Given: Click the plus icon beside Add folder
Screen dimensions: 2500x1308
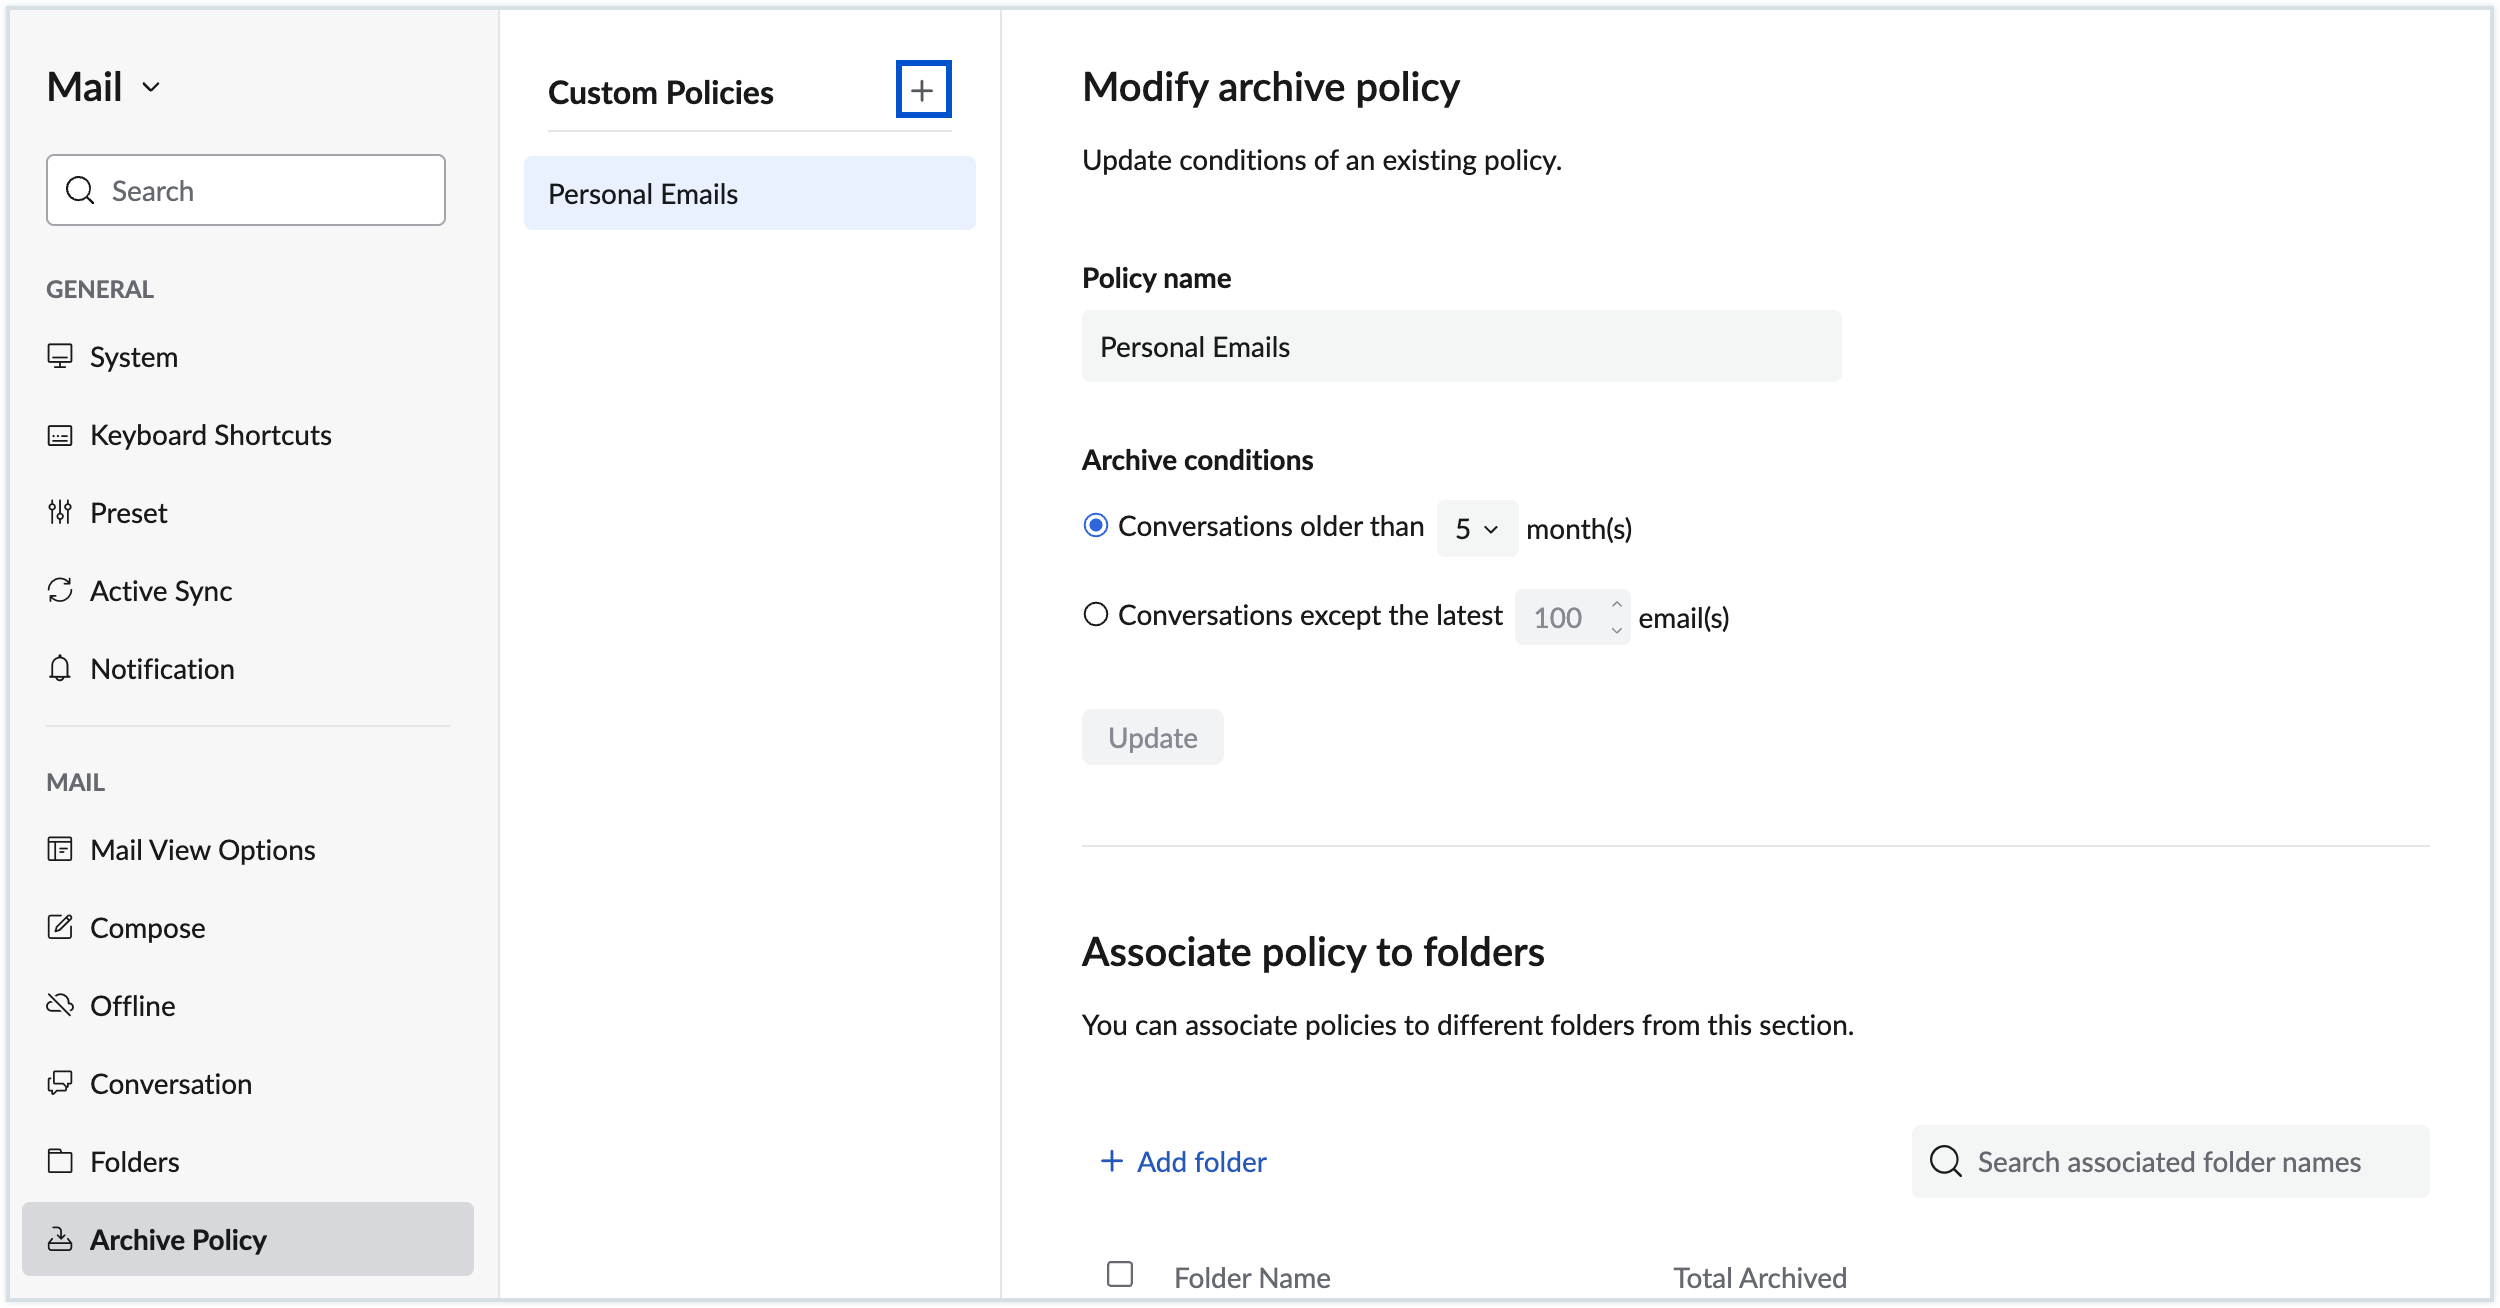Looking at the screenshot, I should point(1112,1161).
